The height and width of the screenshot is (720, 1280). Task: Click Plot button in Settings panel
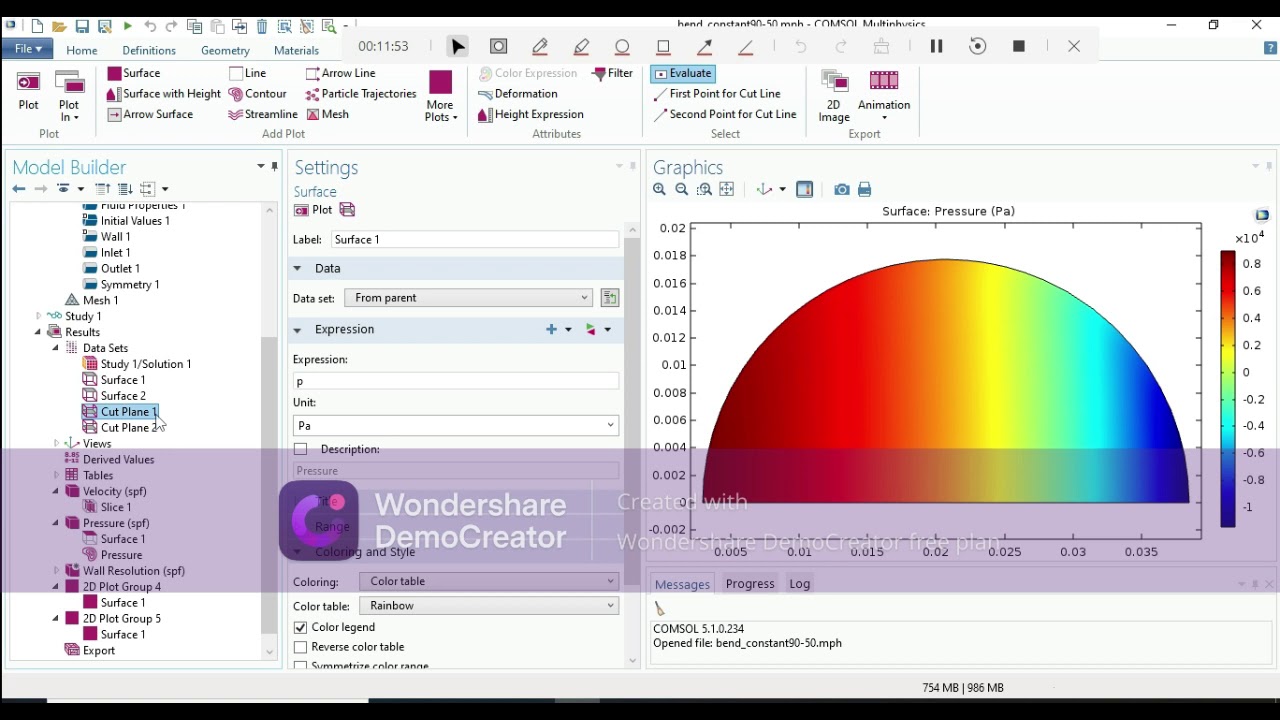coord(313,210)
